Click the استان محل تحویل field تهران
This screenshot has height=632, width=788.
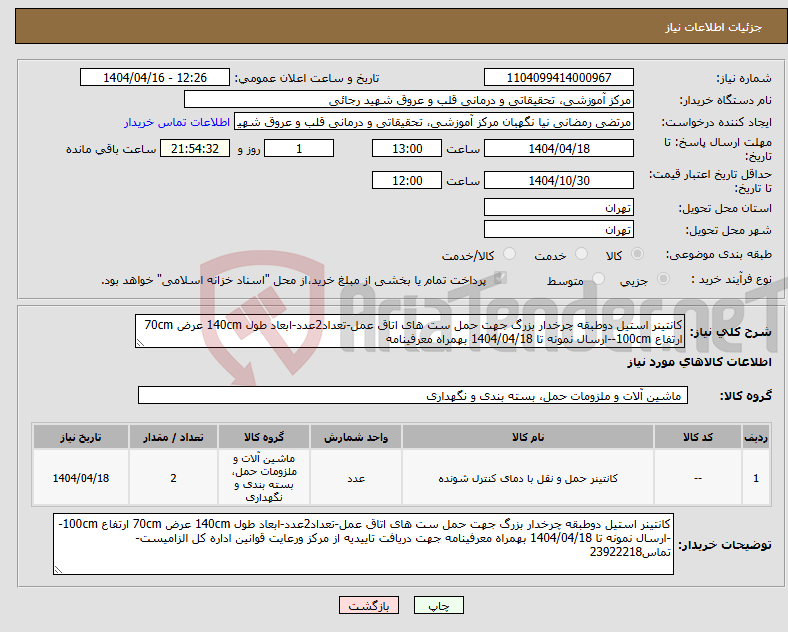click(x=558, y=207)
